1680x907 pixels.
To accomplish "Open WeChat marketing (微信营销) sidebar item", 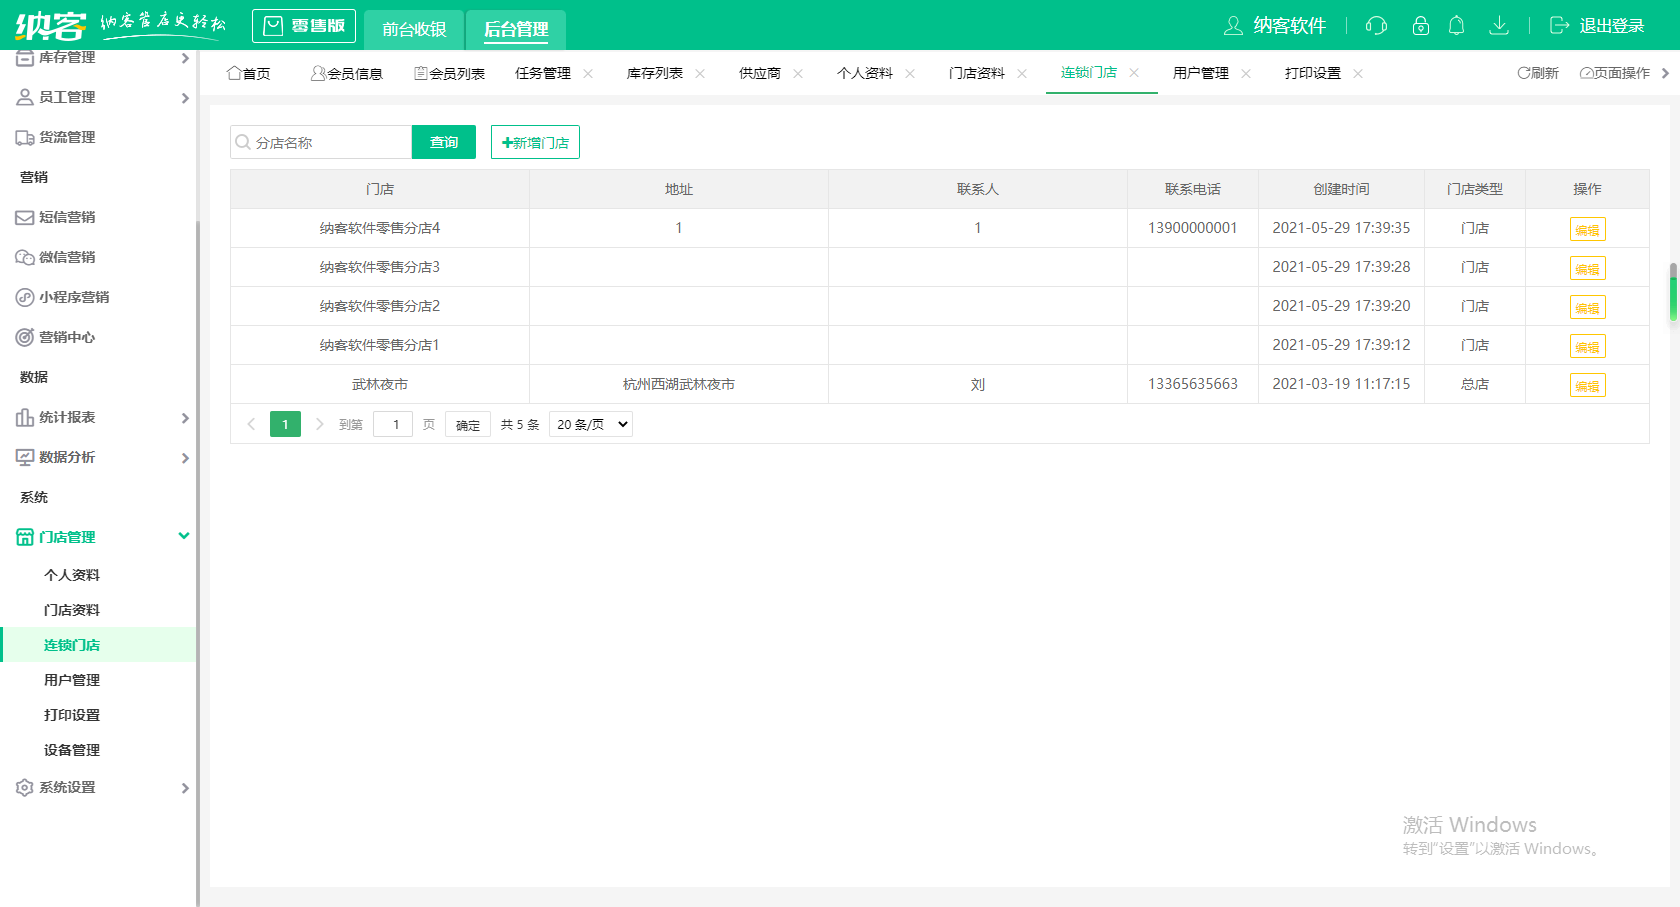I will coord(67,257).
